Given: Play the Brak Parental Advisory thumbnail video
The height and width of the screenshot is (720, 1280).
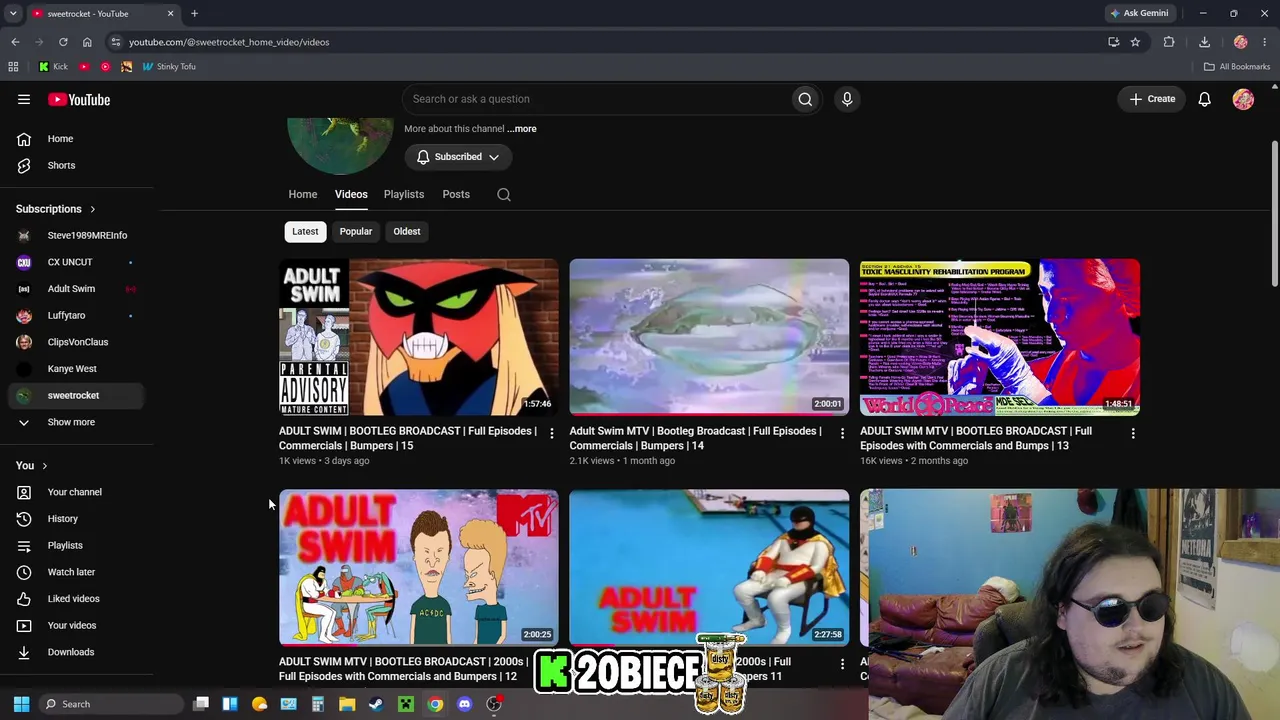Looking at the screenshot, I should (x=419, y=338).
